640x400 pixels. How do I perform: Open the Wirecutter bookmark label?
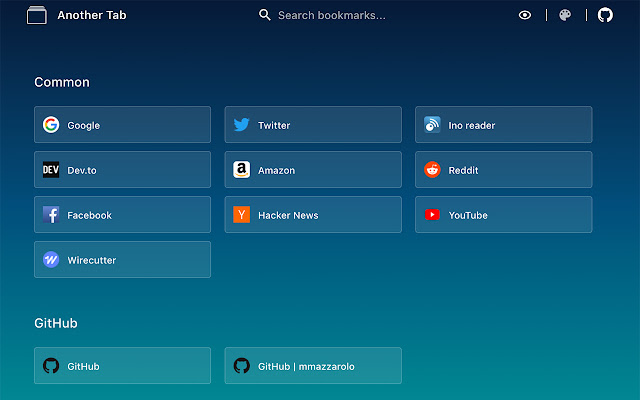point(92,260)
